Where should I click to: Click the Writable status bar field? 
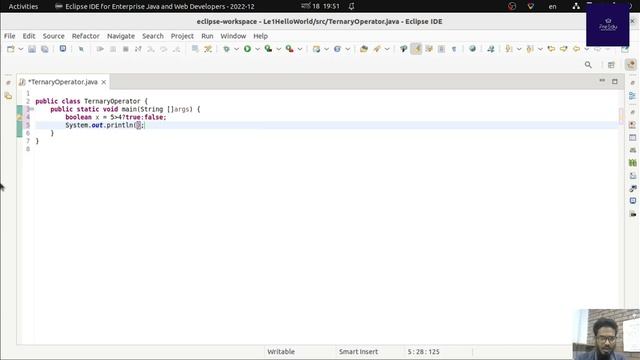(281, 351)
